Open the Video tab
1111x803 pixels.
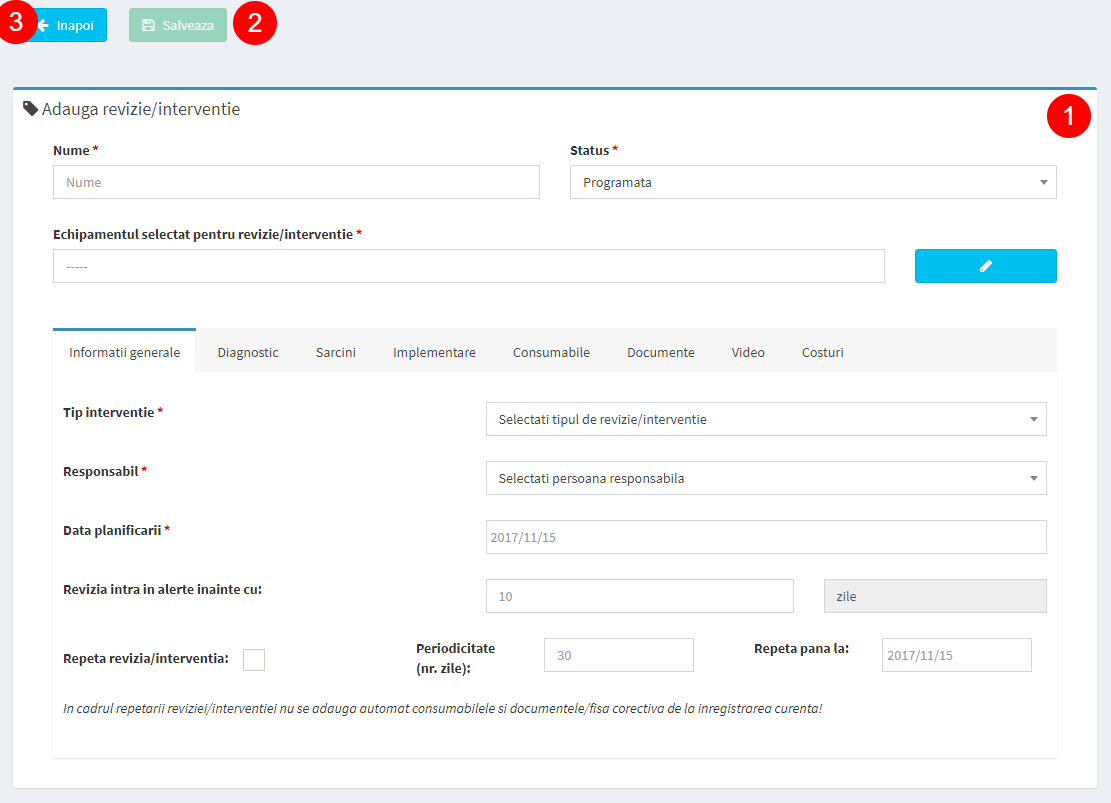pos(748,352)
